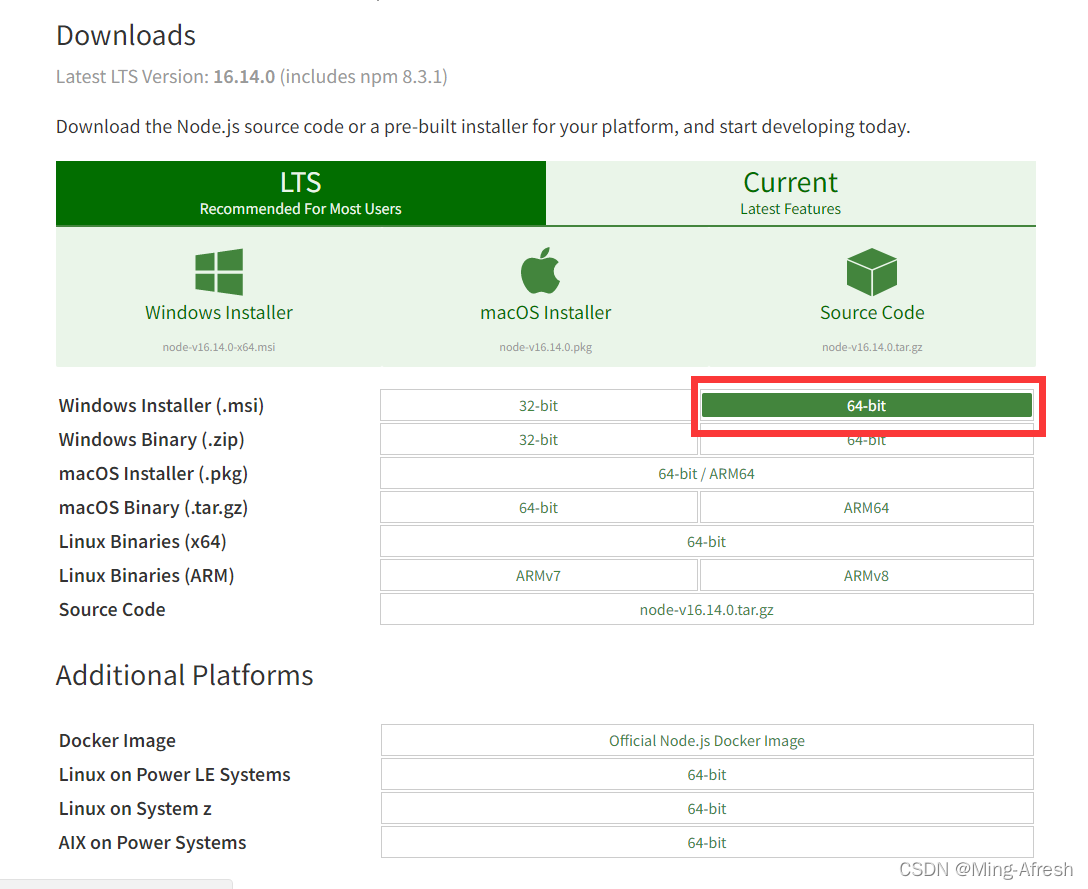The height and width of the screenshot is (889, 1088).
Task: Click the Linux on Power LE Systems label
Action: coord(175,774)
